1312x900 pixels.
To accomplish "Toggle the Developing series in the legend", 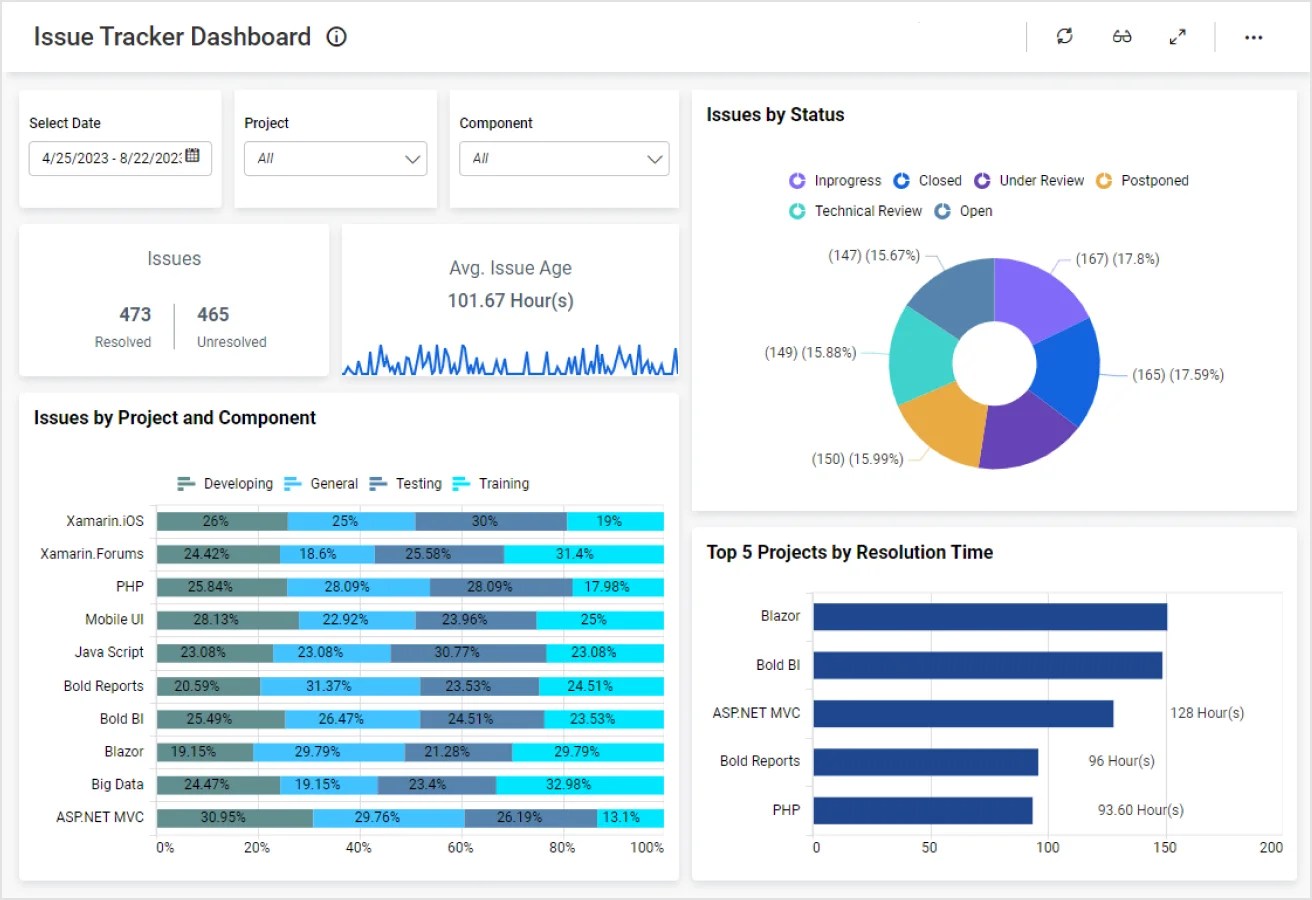I will tap(186, 483).
